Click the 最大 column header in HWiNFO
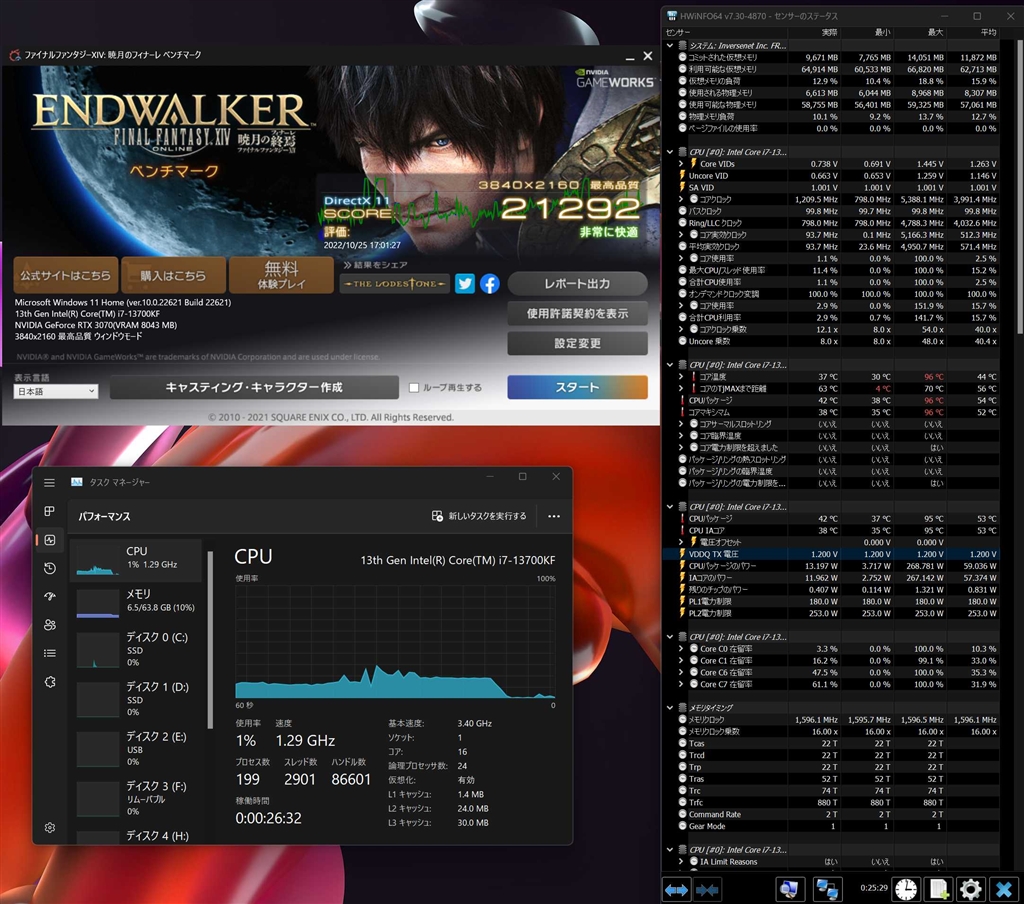This screenshot has height=904, width=1024. [x=920, y=32]
